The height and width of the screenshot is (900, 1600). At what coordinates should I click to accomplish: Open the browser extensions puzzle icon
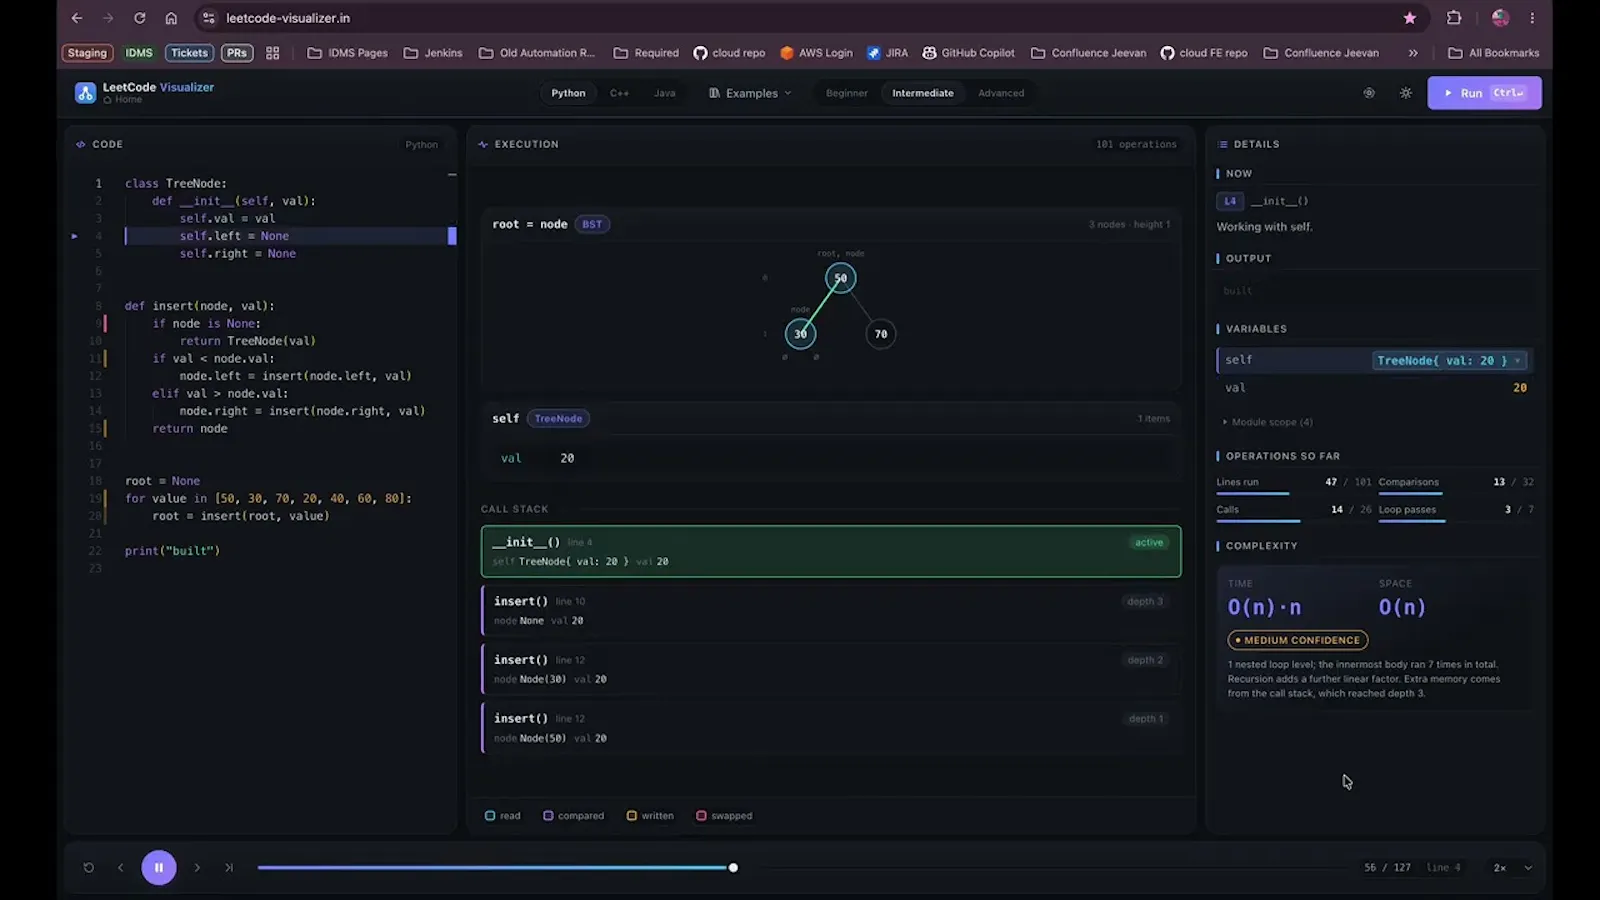(x=1454, y=18)
